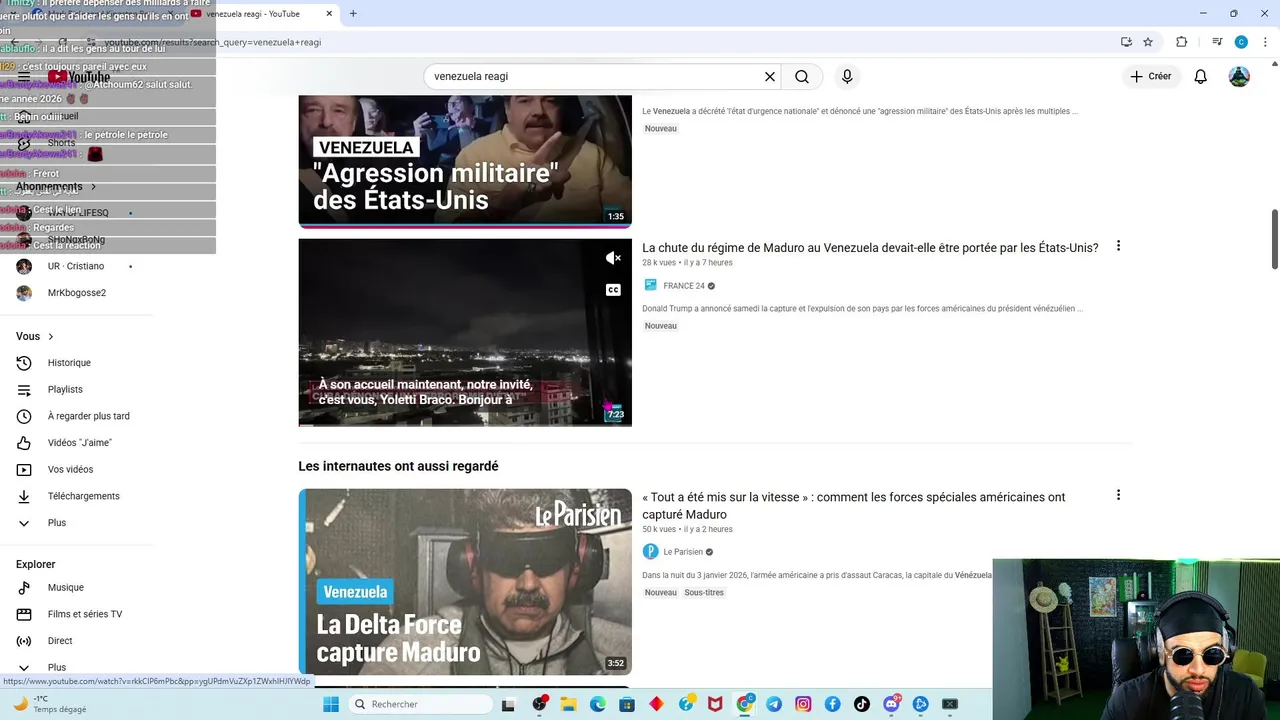Open Discord from taskbar
Screen dimensions: 1280x720
891,704
